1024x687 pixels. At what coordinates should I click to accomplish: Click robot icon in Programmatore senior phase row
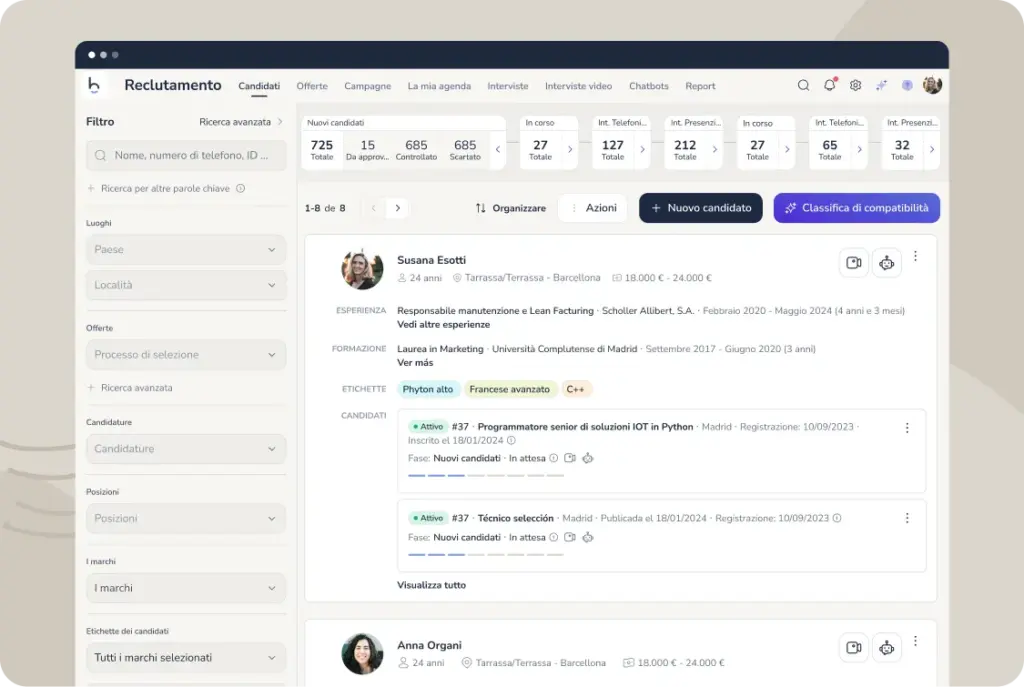[588, 458]
